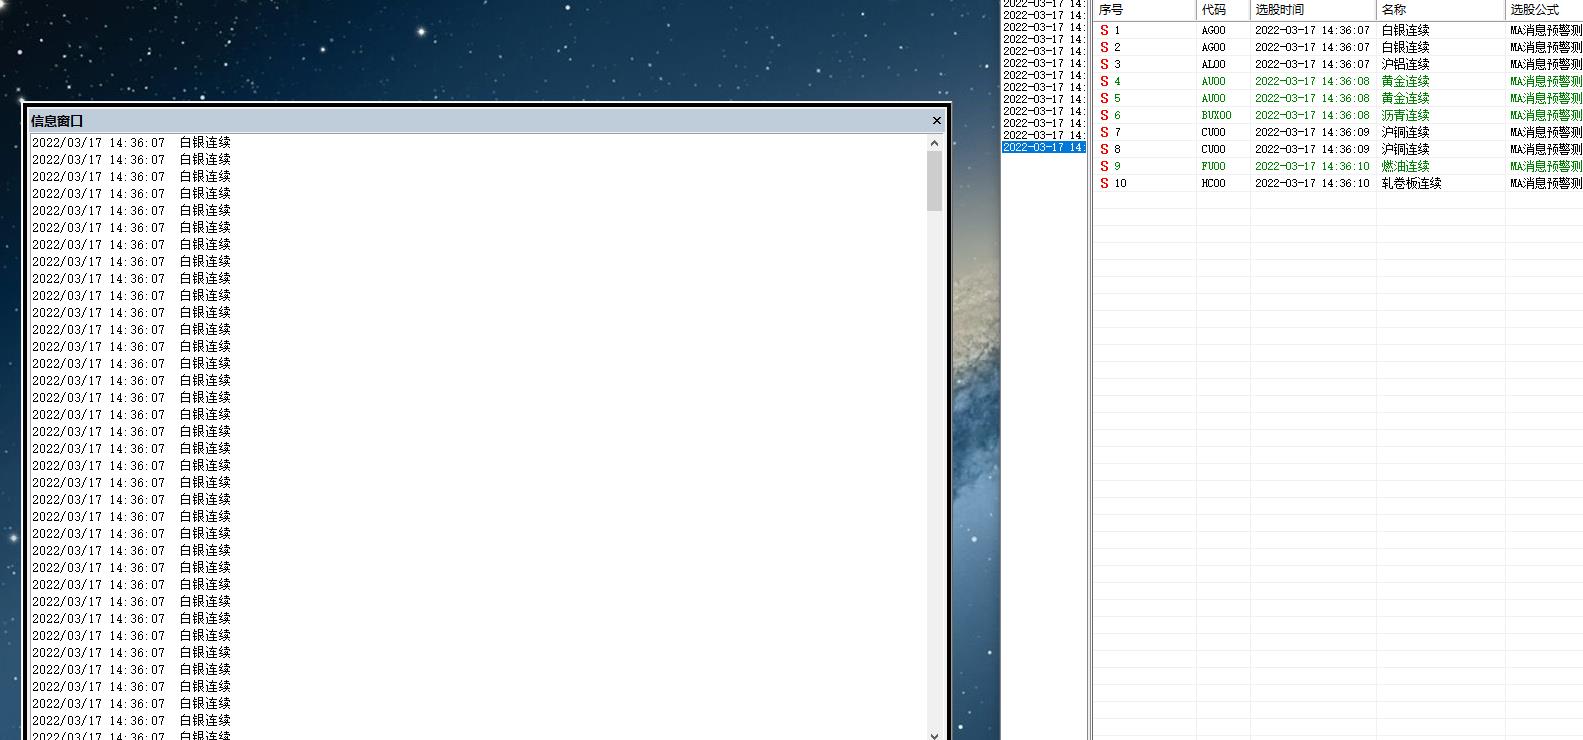Click the red S icon in row 2
The width and height of the screenshot is (1583, 740).
[x=1104, y=47]
